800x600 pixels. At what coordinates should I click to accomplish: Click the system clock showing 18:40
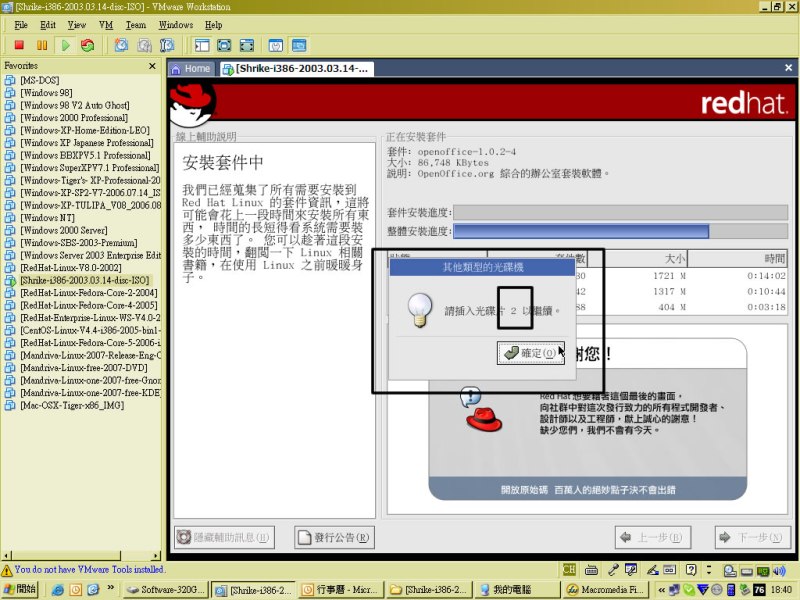coord(781,590)
